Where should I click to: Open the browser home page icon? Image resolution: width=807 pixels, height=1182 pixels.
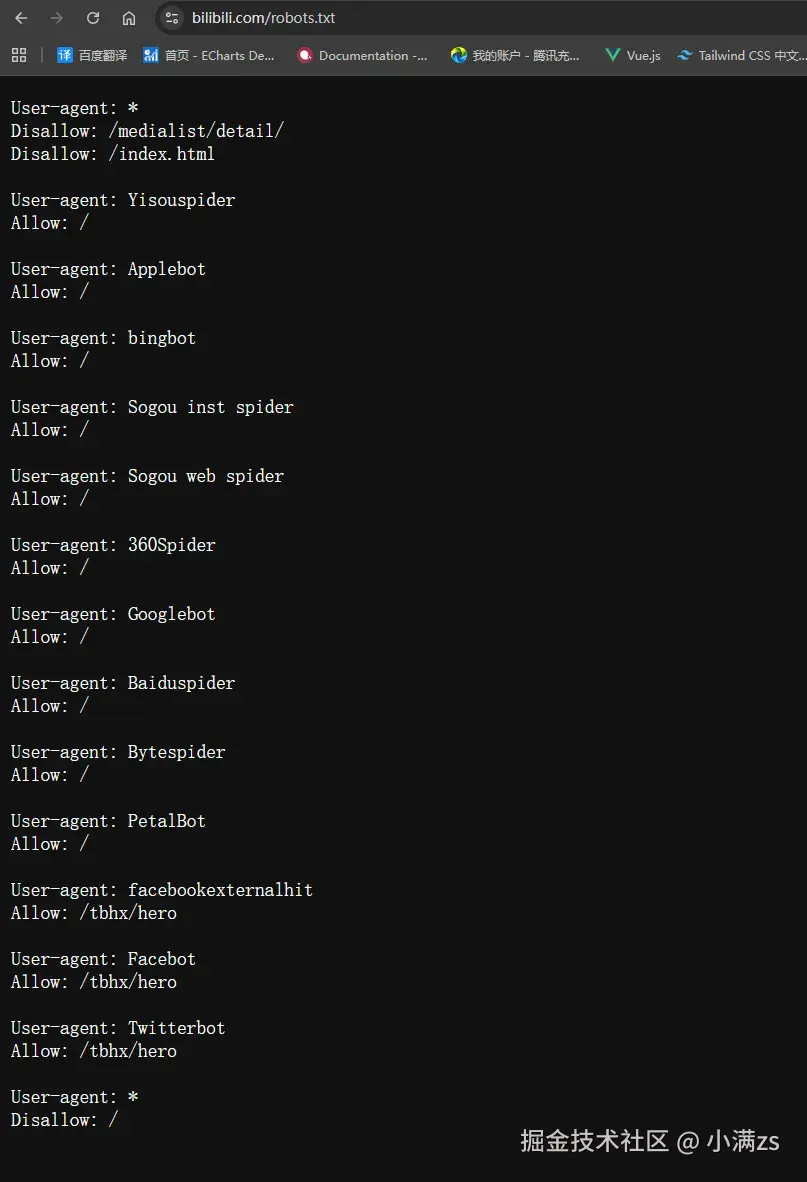coord(129,18)
